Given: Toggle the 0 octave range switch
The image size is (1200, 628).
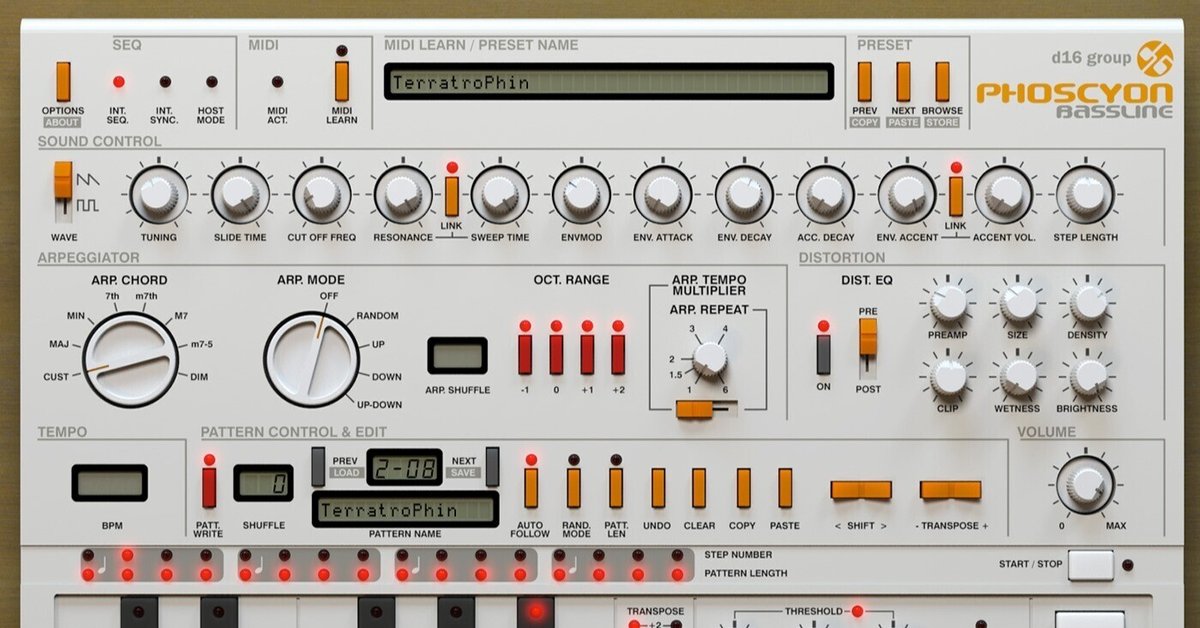Looking at the screenshot, I should [556, 354].
